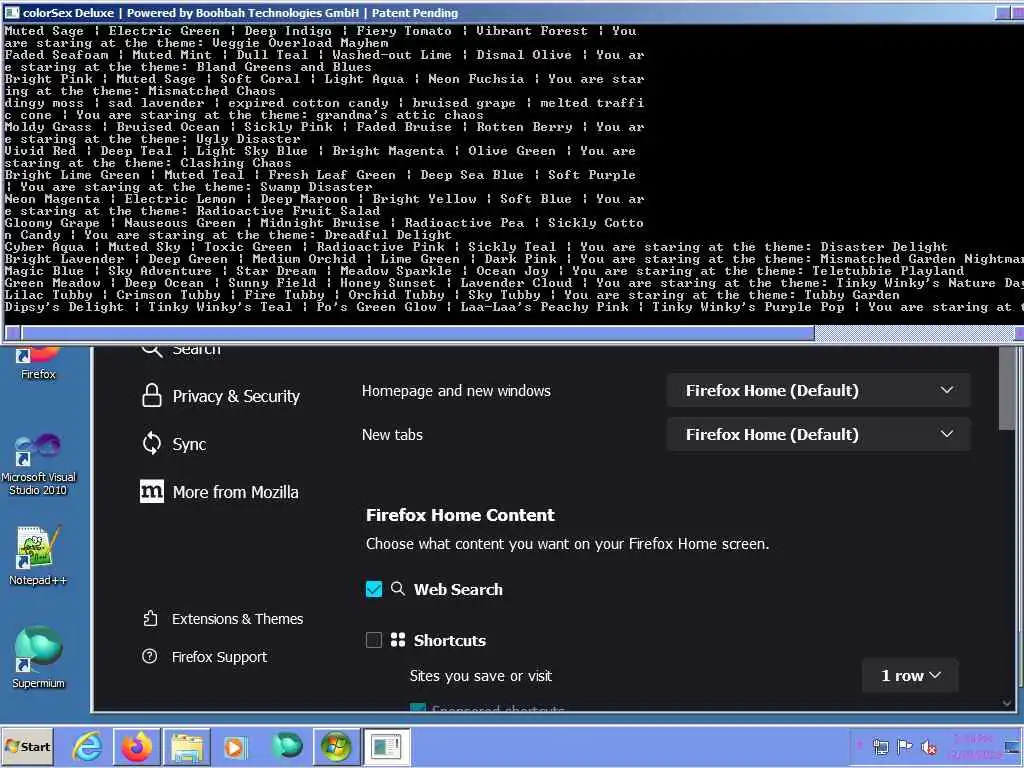1024x768 pixels.
Task: Click the 'New tabs' label
Action: coord(392,434)
